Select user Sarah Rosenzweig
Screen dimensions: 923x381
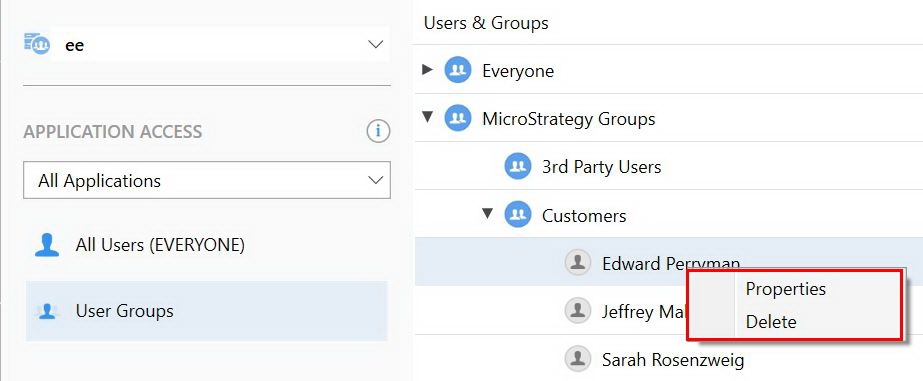click(669, 359)
